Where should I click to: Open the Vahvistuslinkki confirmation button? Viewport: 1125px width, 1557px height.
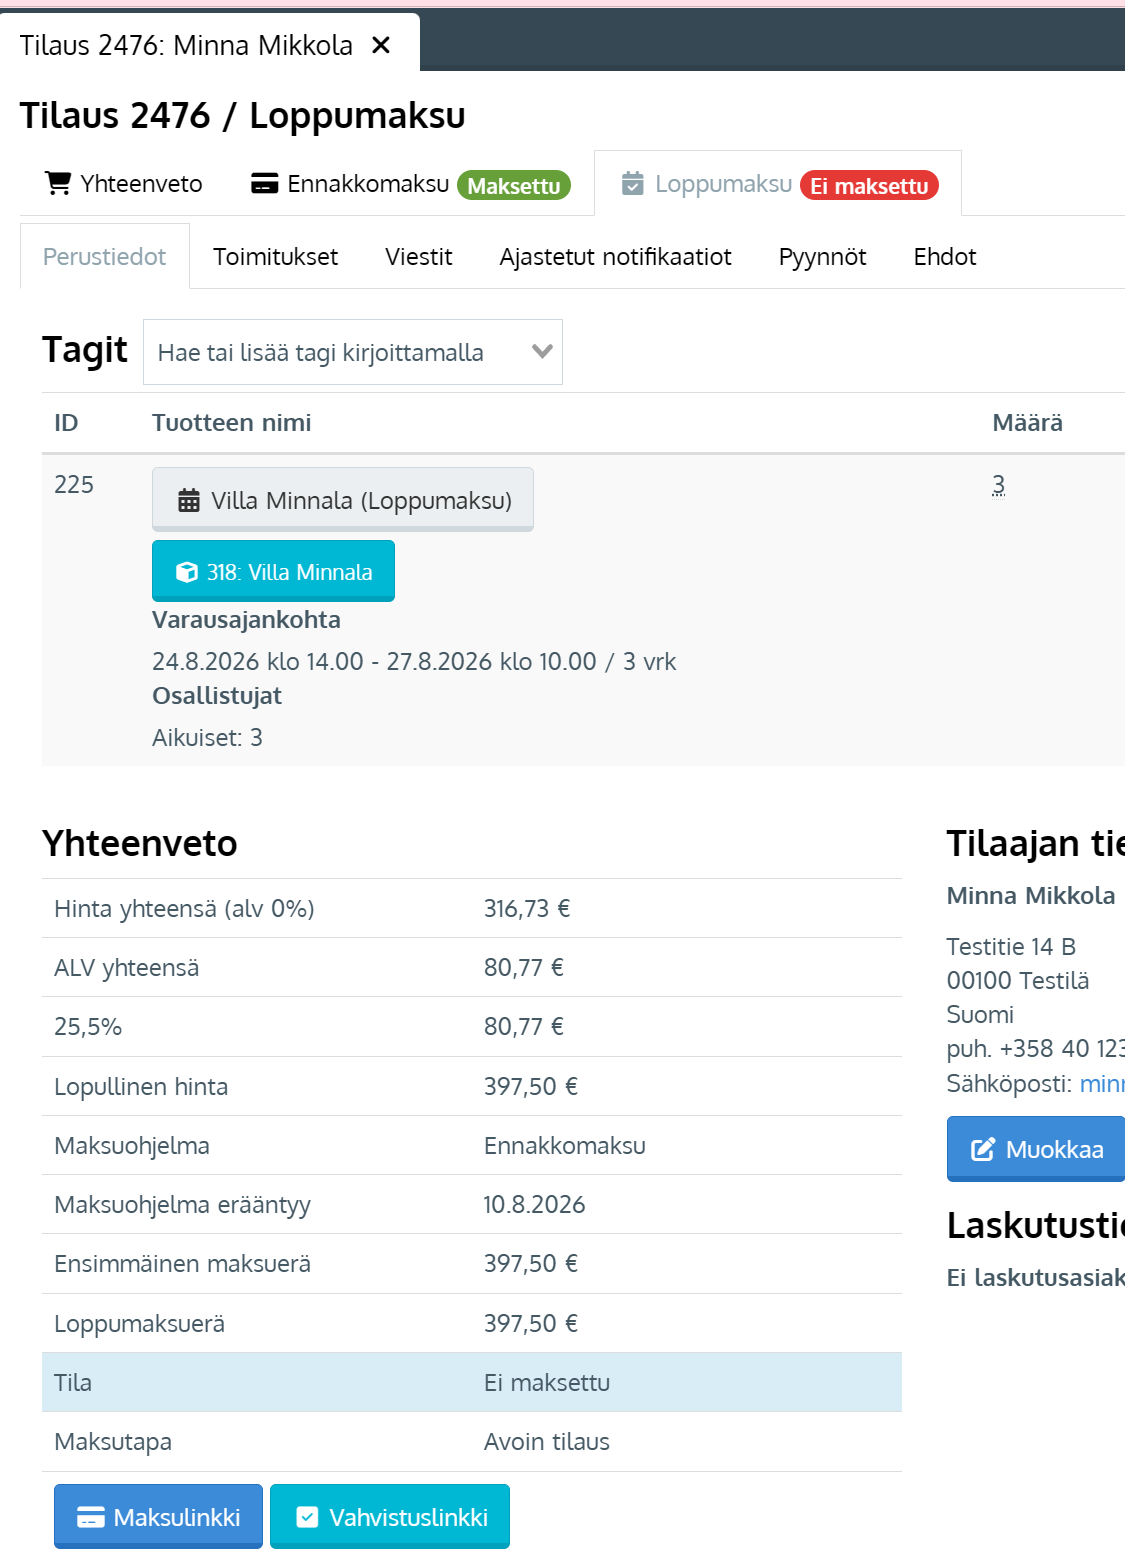(x=390, y=1516)
